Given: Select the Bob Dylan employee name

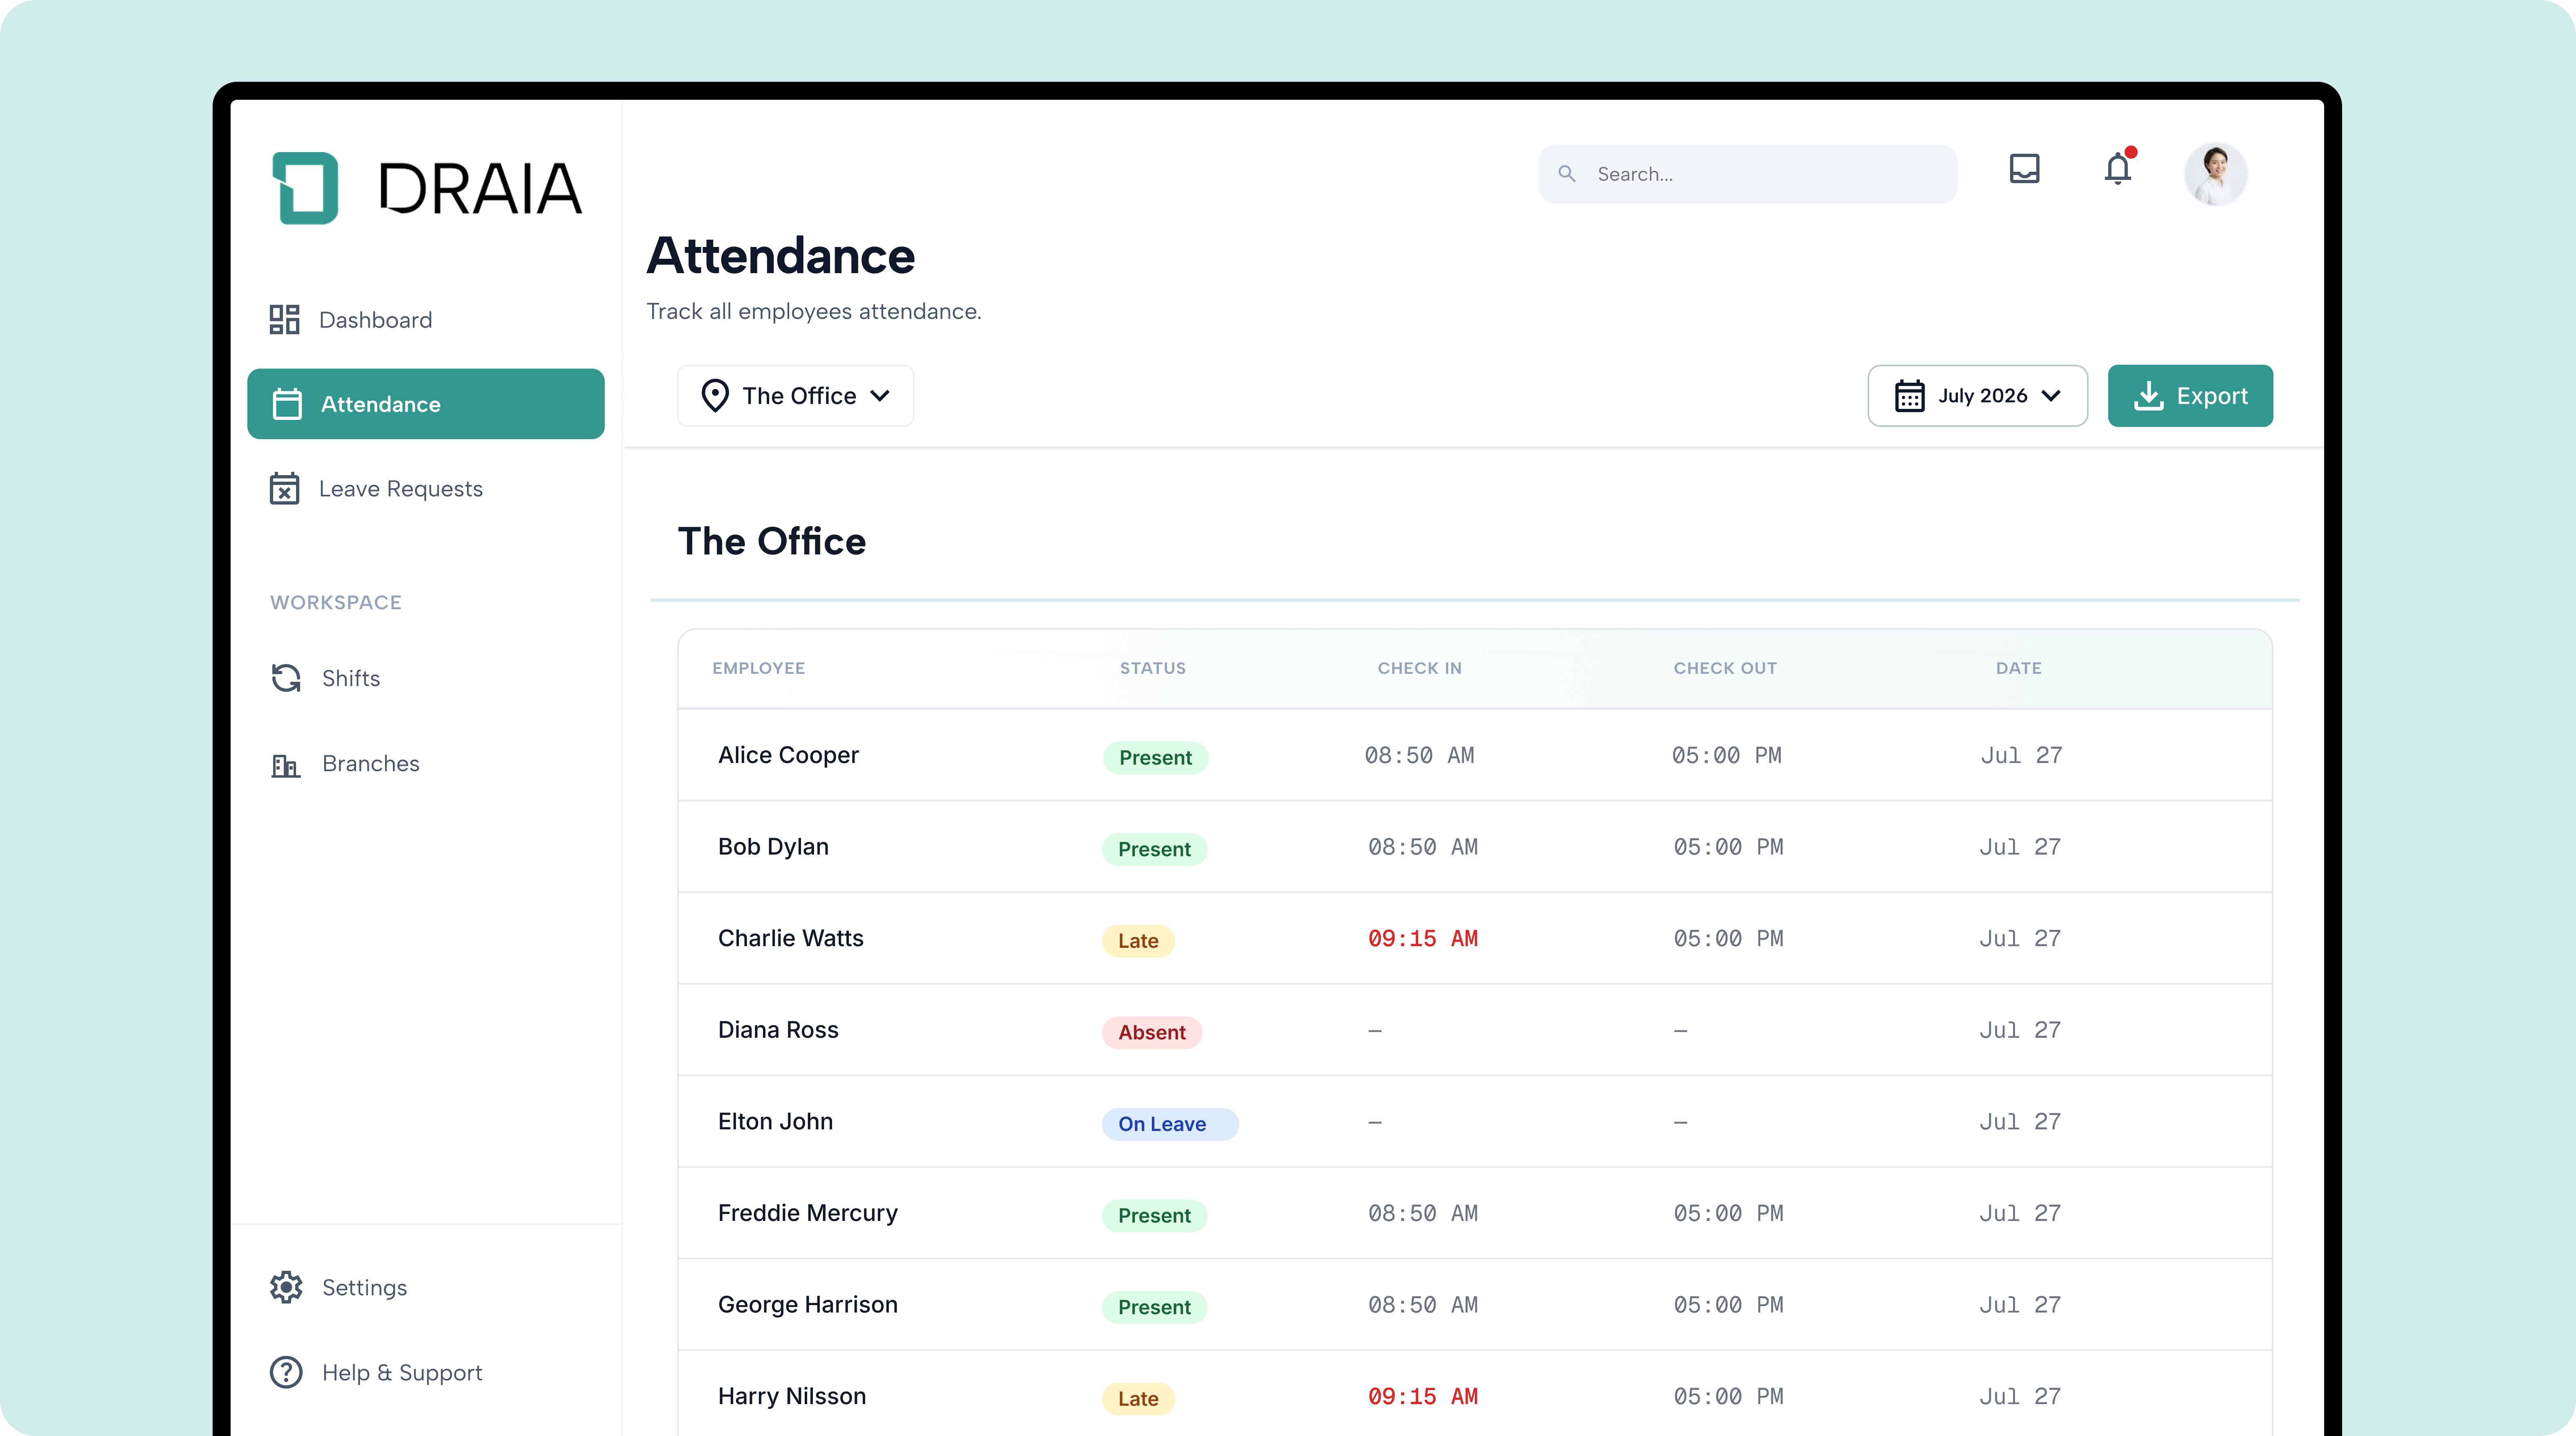Looking at the screenshot, I should [x=773, y=847].
